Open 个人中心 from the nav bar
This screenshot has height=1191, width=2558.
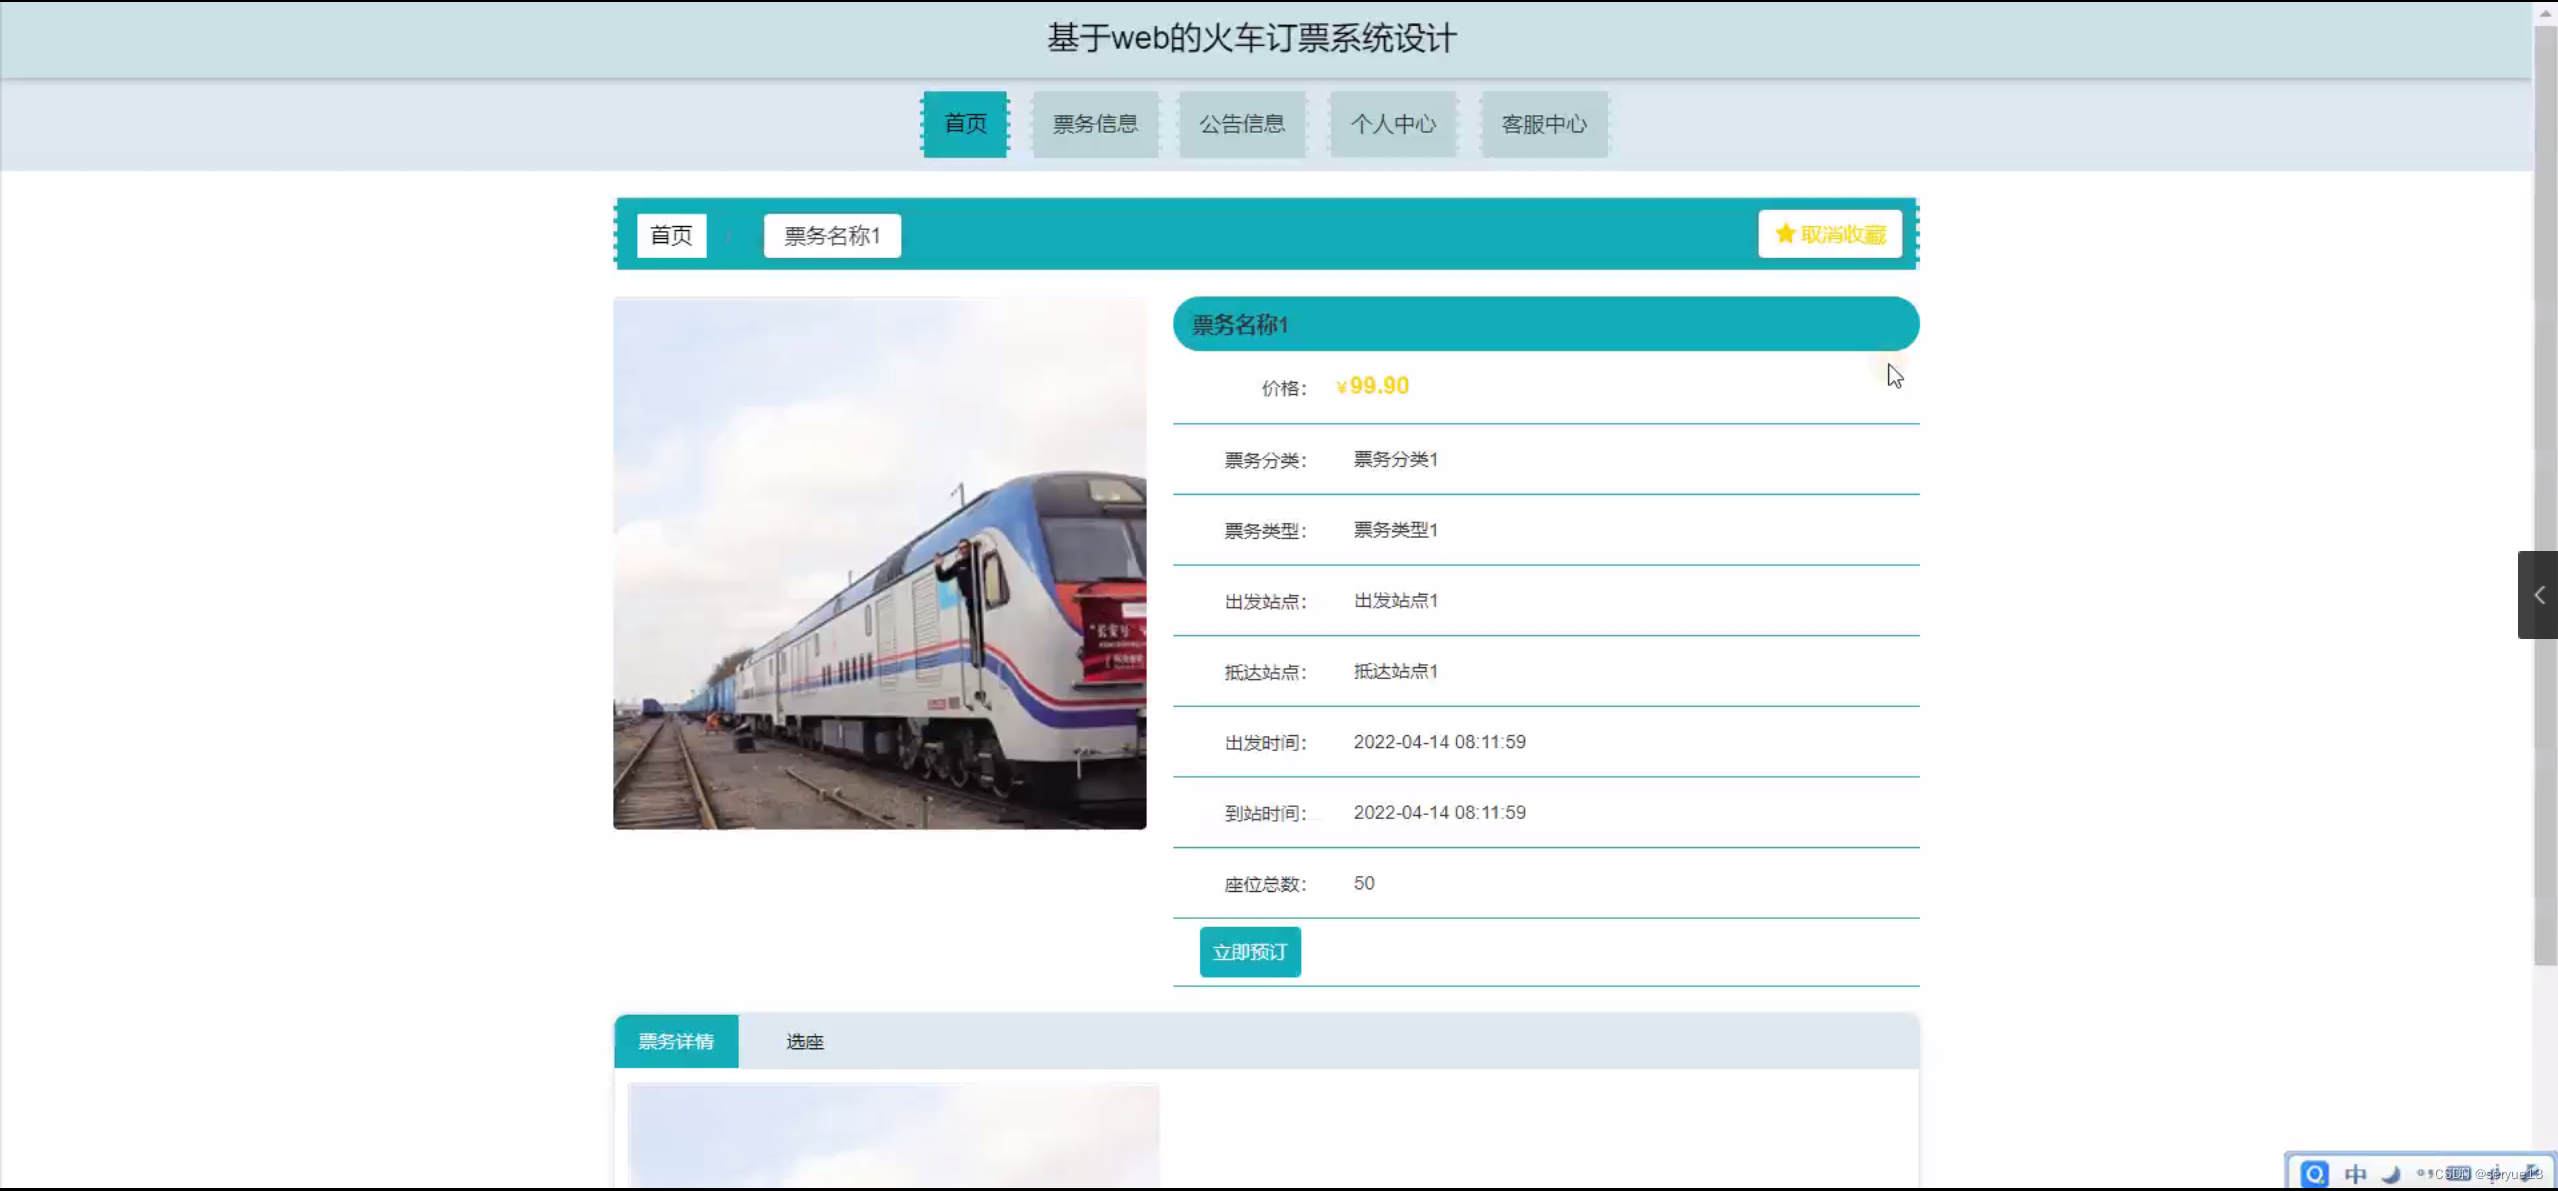[1393, 124]
